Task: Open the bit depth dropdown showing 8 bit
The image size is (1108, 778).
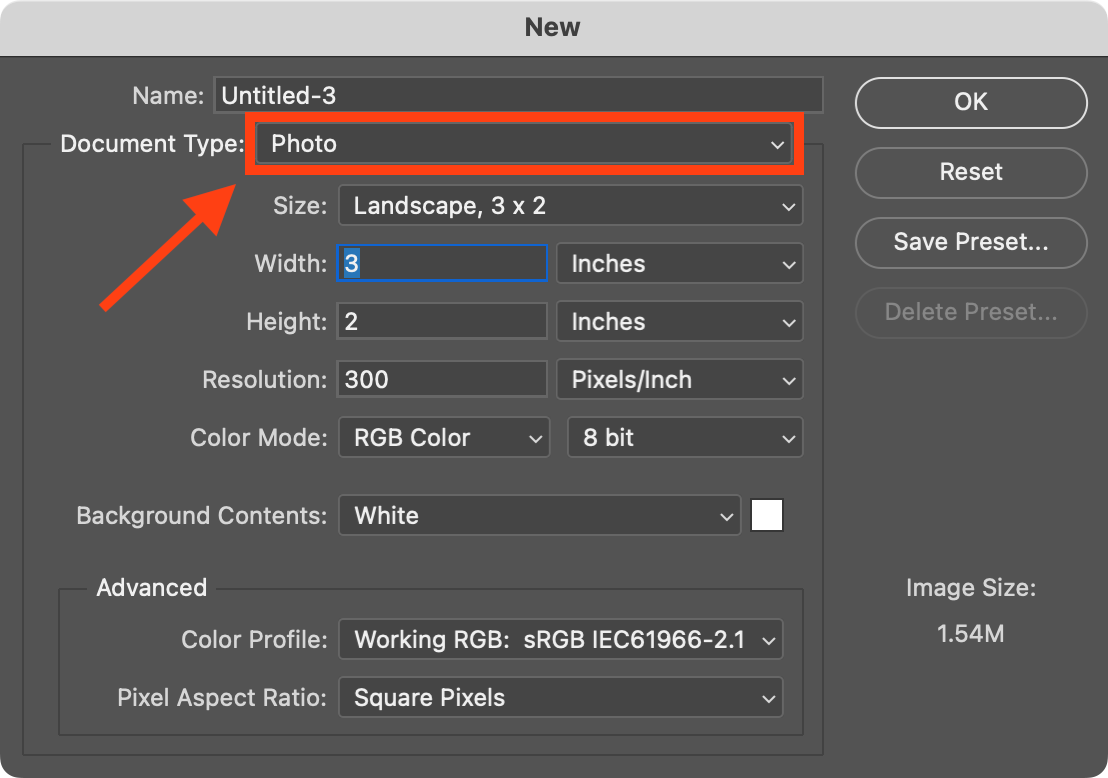Action: click(x=684, y=437)
